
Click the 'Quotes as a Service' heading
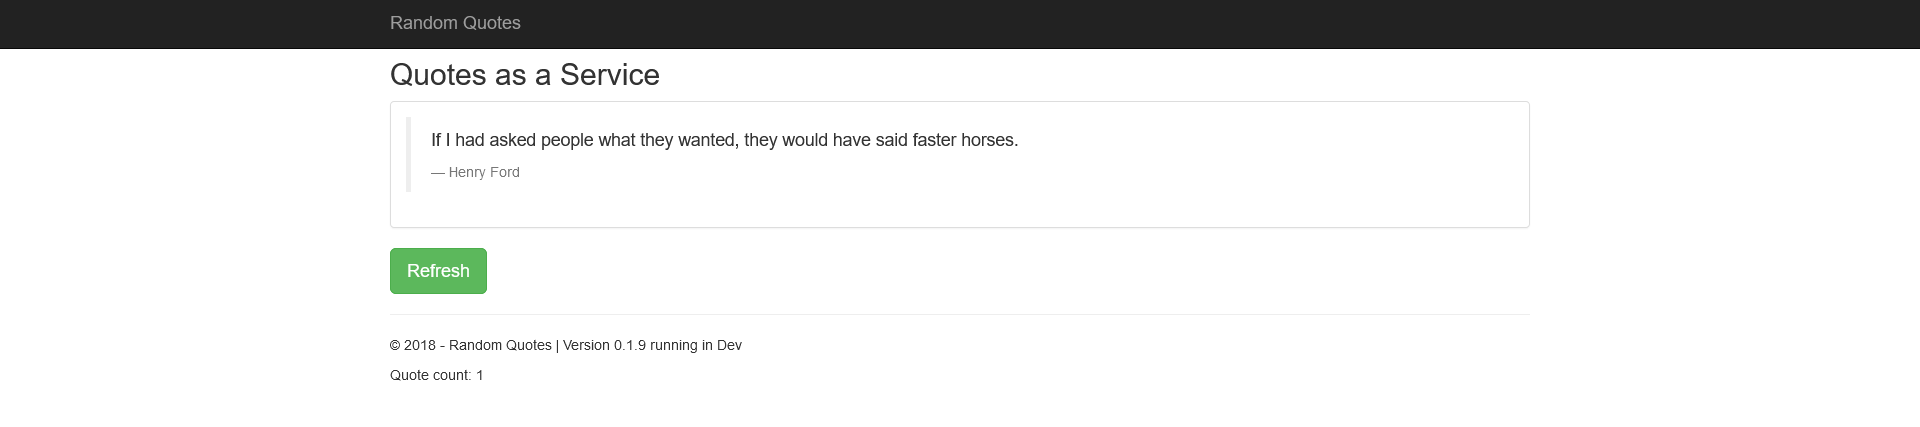pos(524,75)
